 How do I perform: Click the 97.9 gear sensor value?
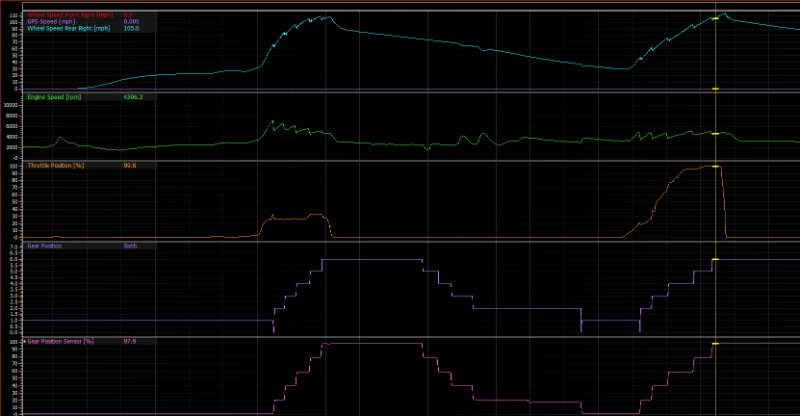129,341
